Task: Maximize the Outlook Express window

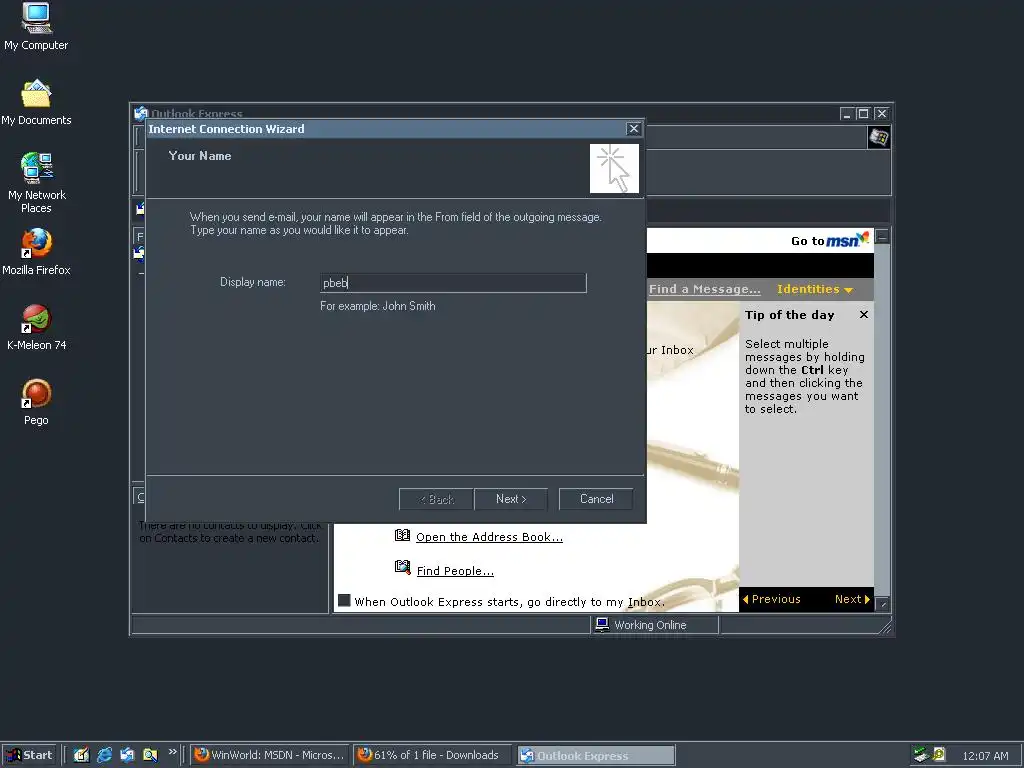Action: point(863,114)
